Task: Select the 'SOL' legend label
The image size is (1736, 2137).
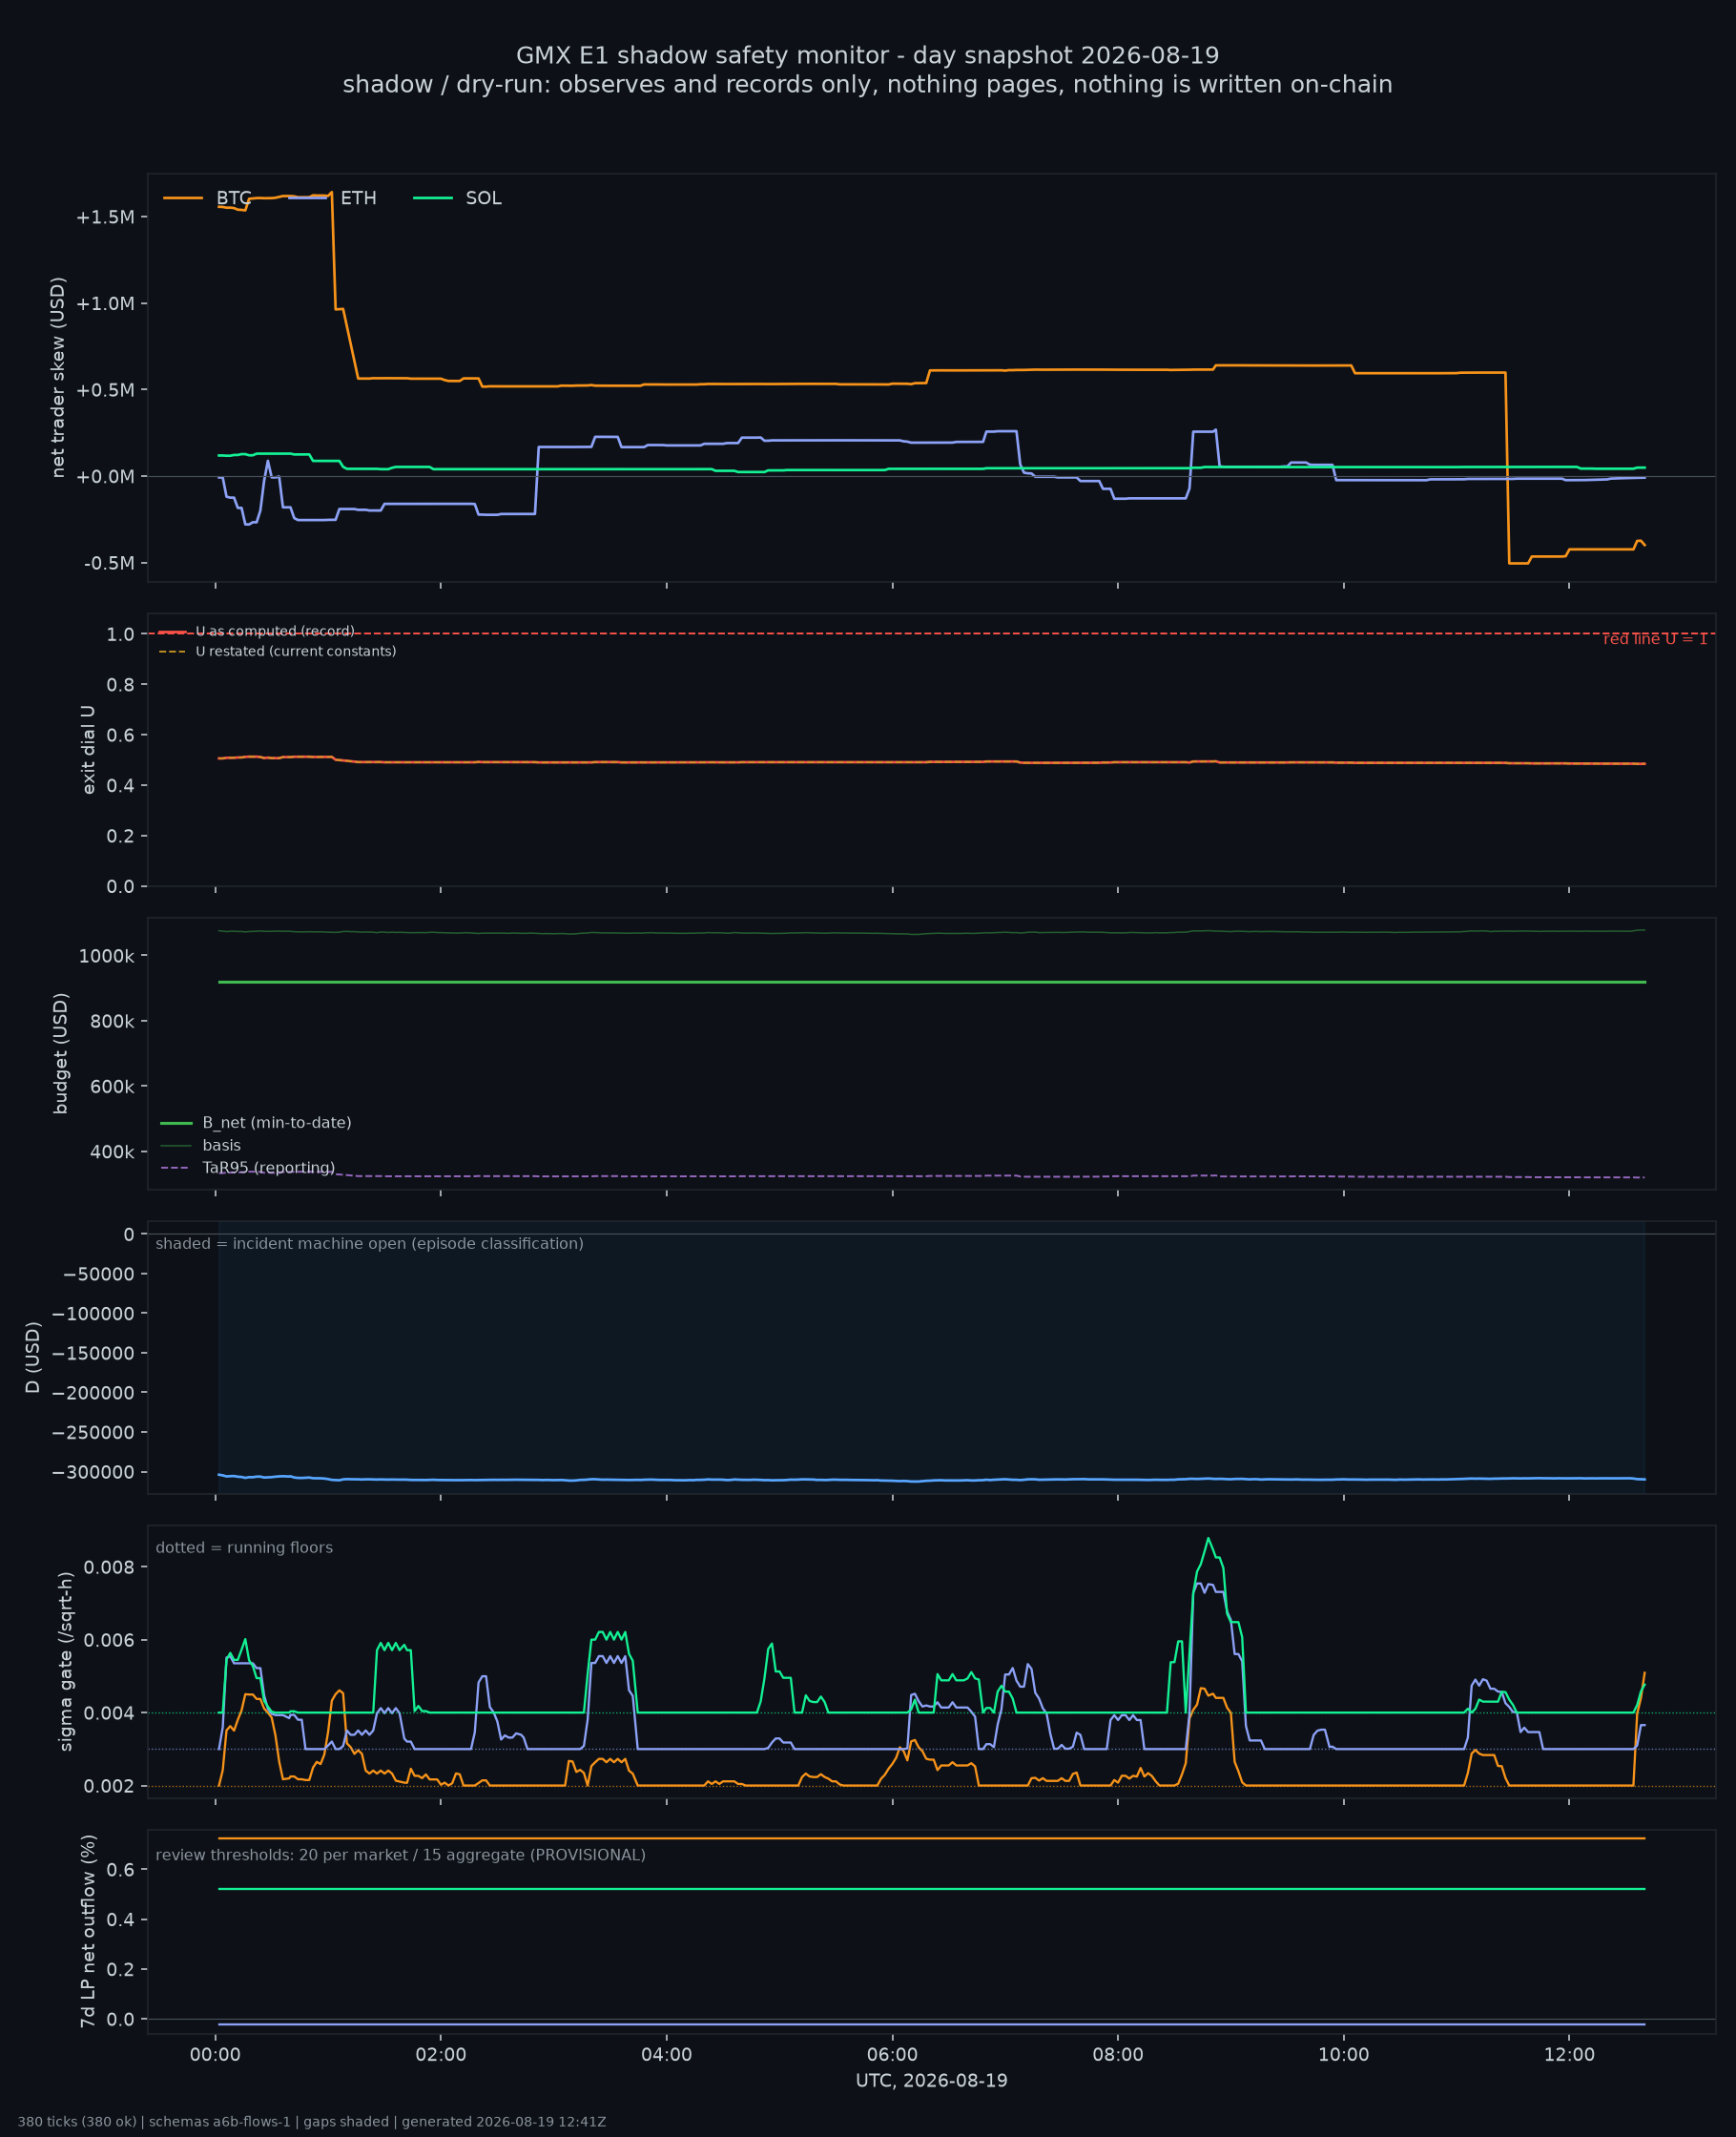Action: (x=484, y=198)
